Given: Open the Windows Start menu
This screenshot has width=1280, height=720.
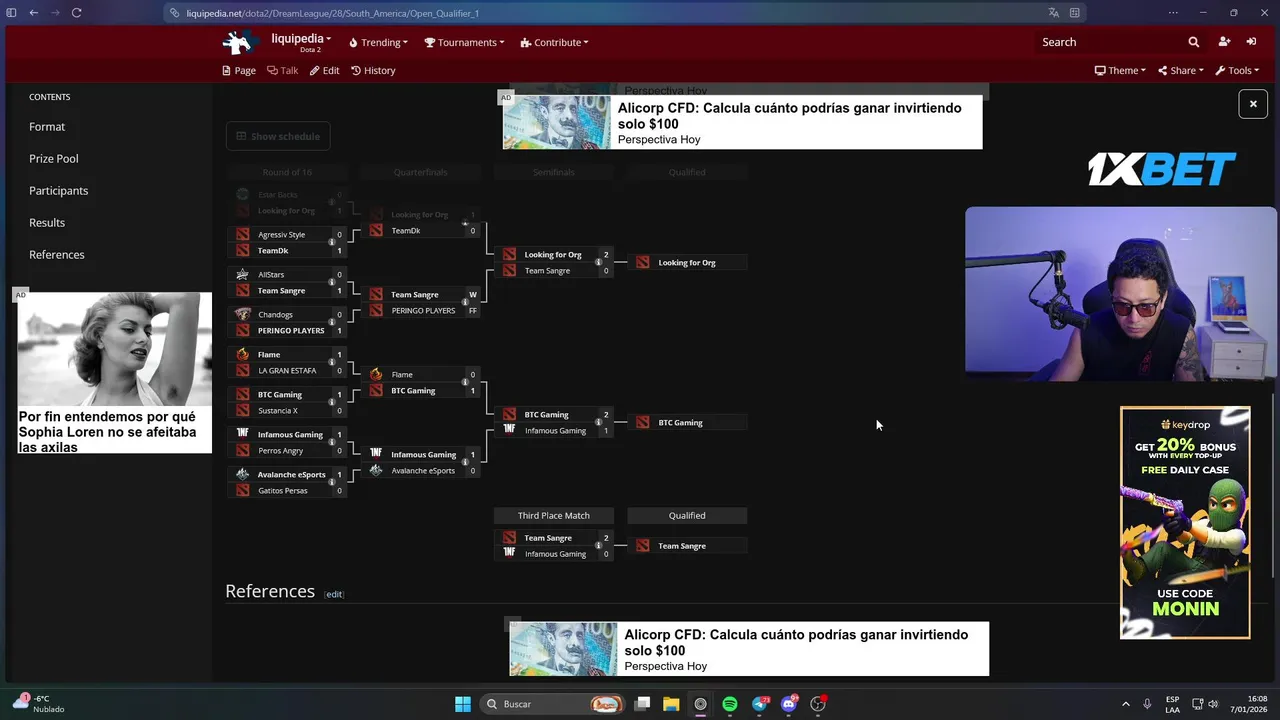Looking at the screenshot, I should 463,704.
